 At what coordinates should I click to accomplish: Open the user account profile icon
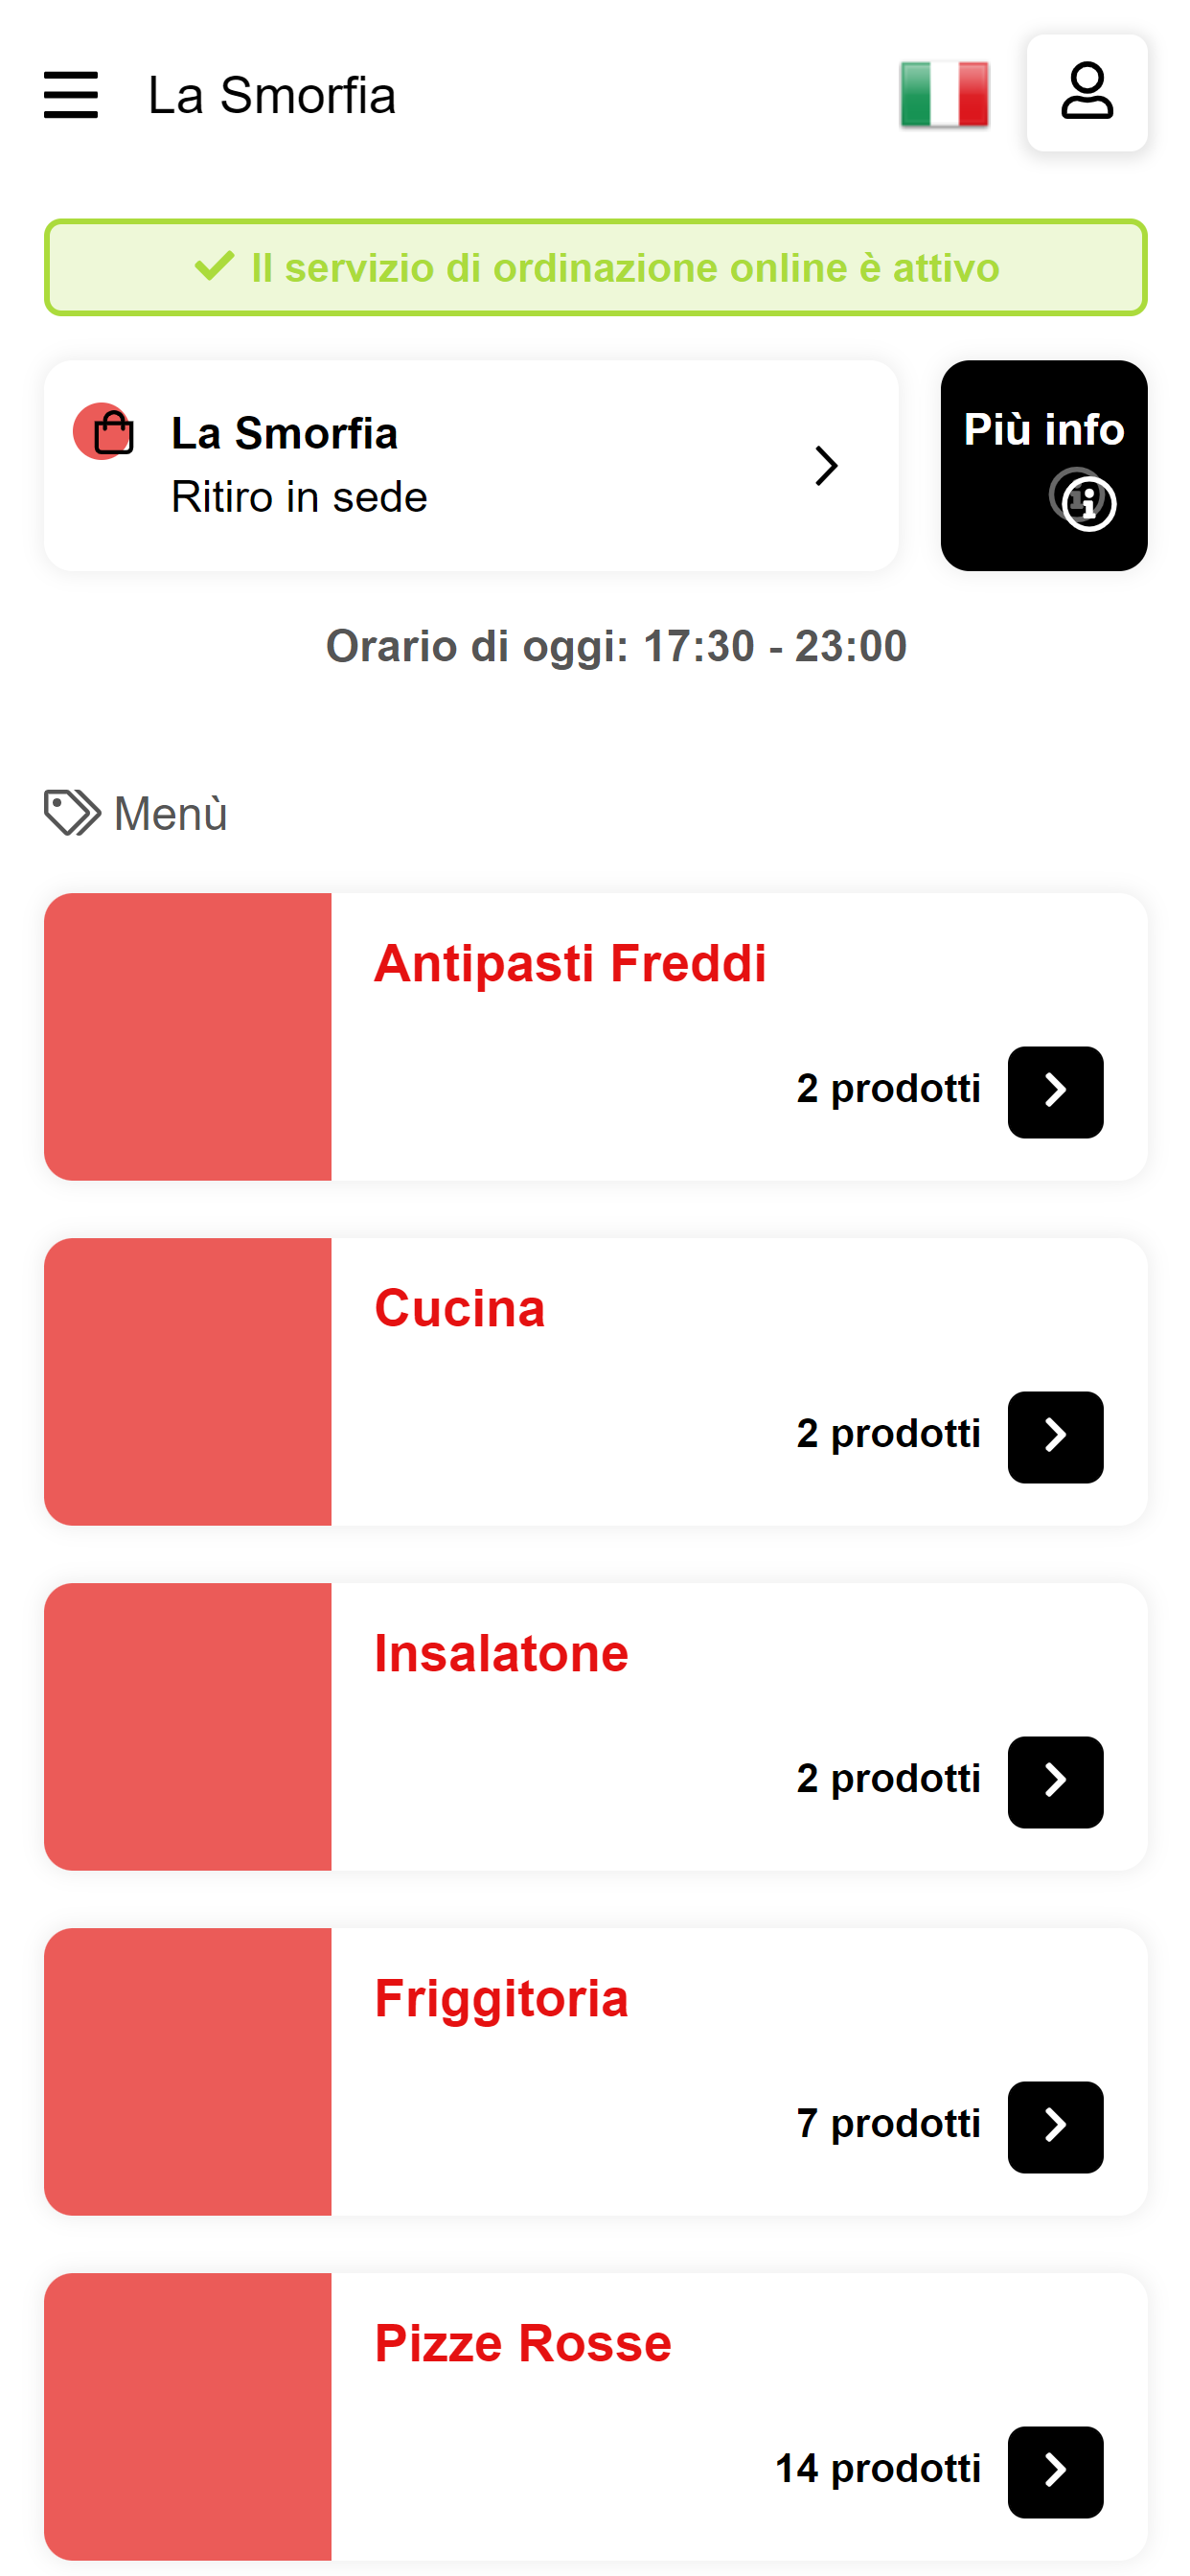[x=1086, y=92]
